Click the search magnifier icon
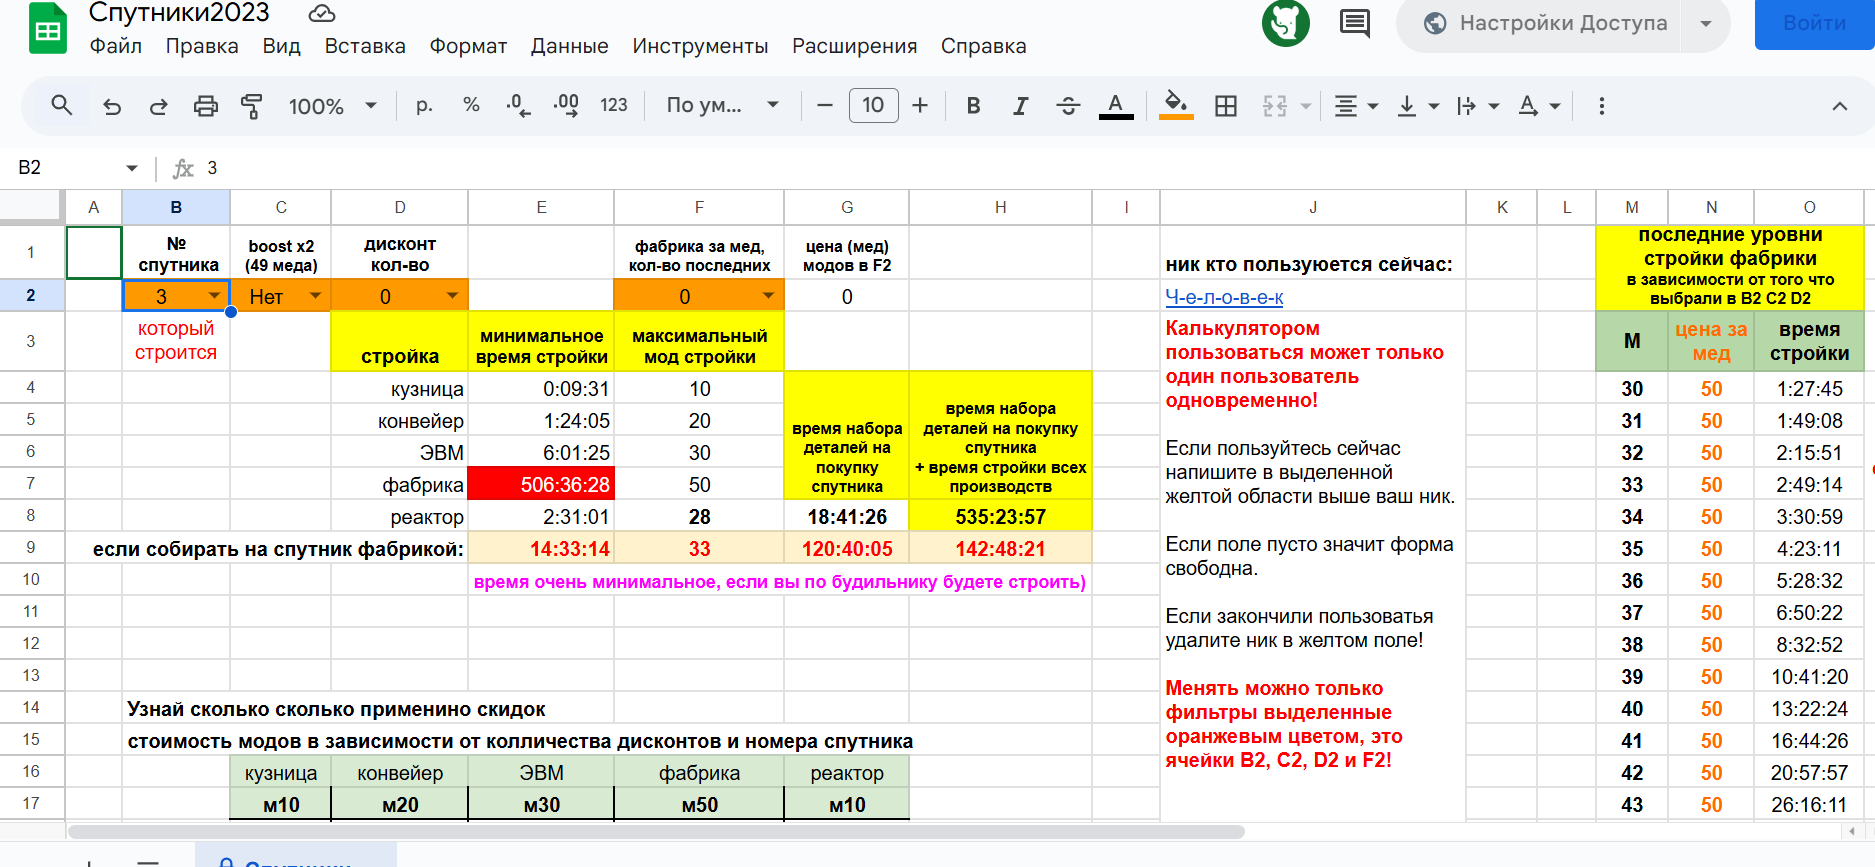1875x867 pixels. (x=62, y=106)
